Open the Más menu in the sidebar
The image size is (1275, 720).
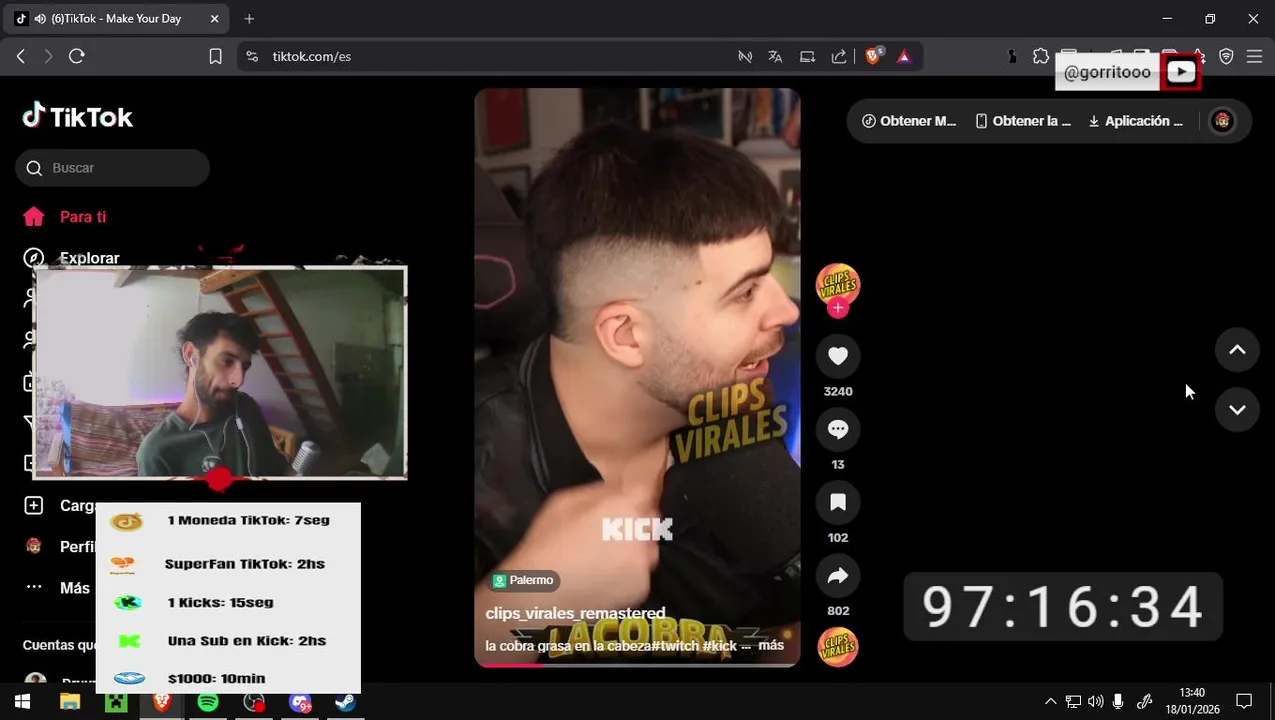coord(57,588)
